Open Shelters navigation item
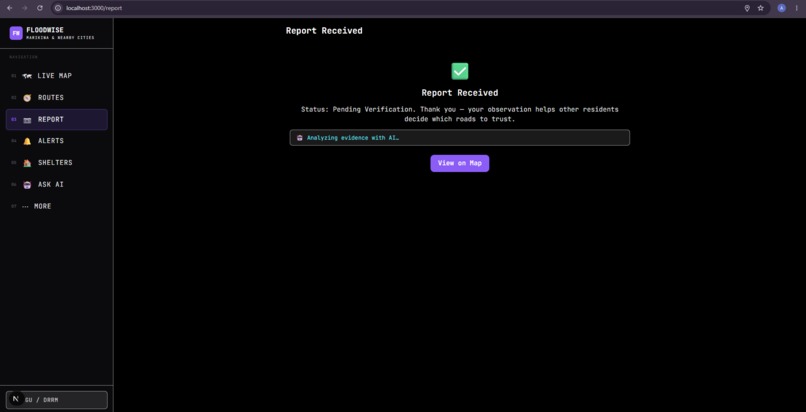The height and width of the screenshot is (412, 806). [57, 162]
